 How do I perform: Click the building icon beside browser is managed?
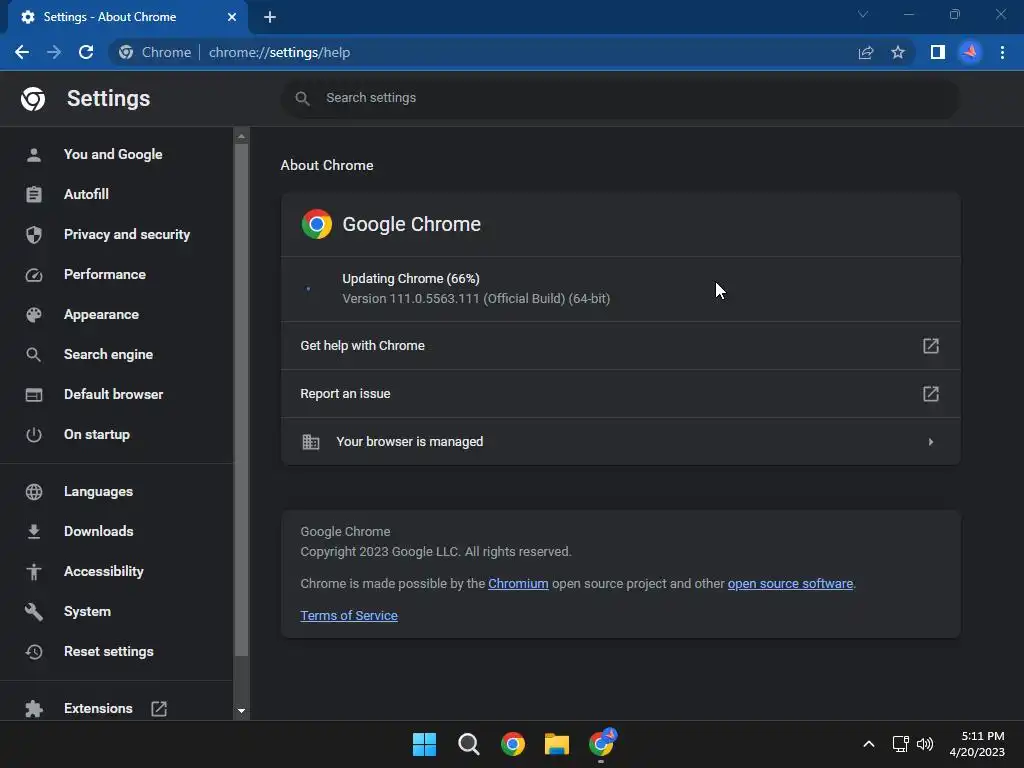pos(311,442)
